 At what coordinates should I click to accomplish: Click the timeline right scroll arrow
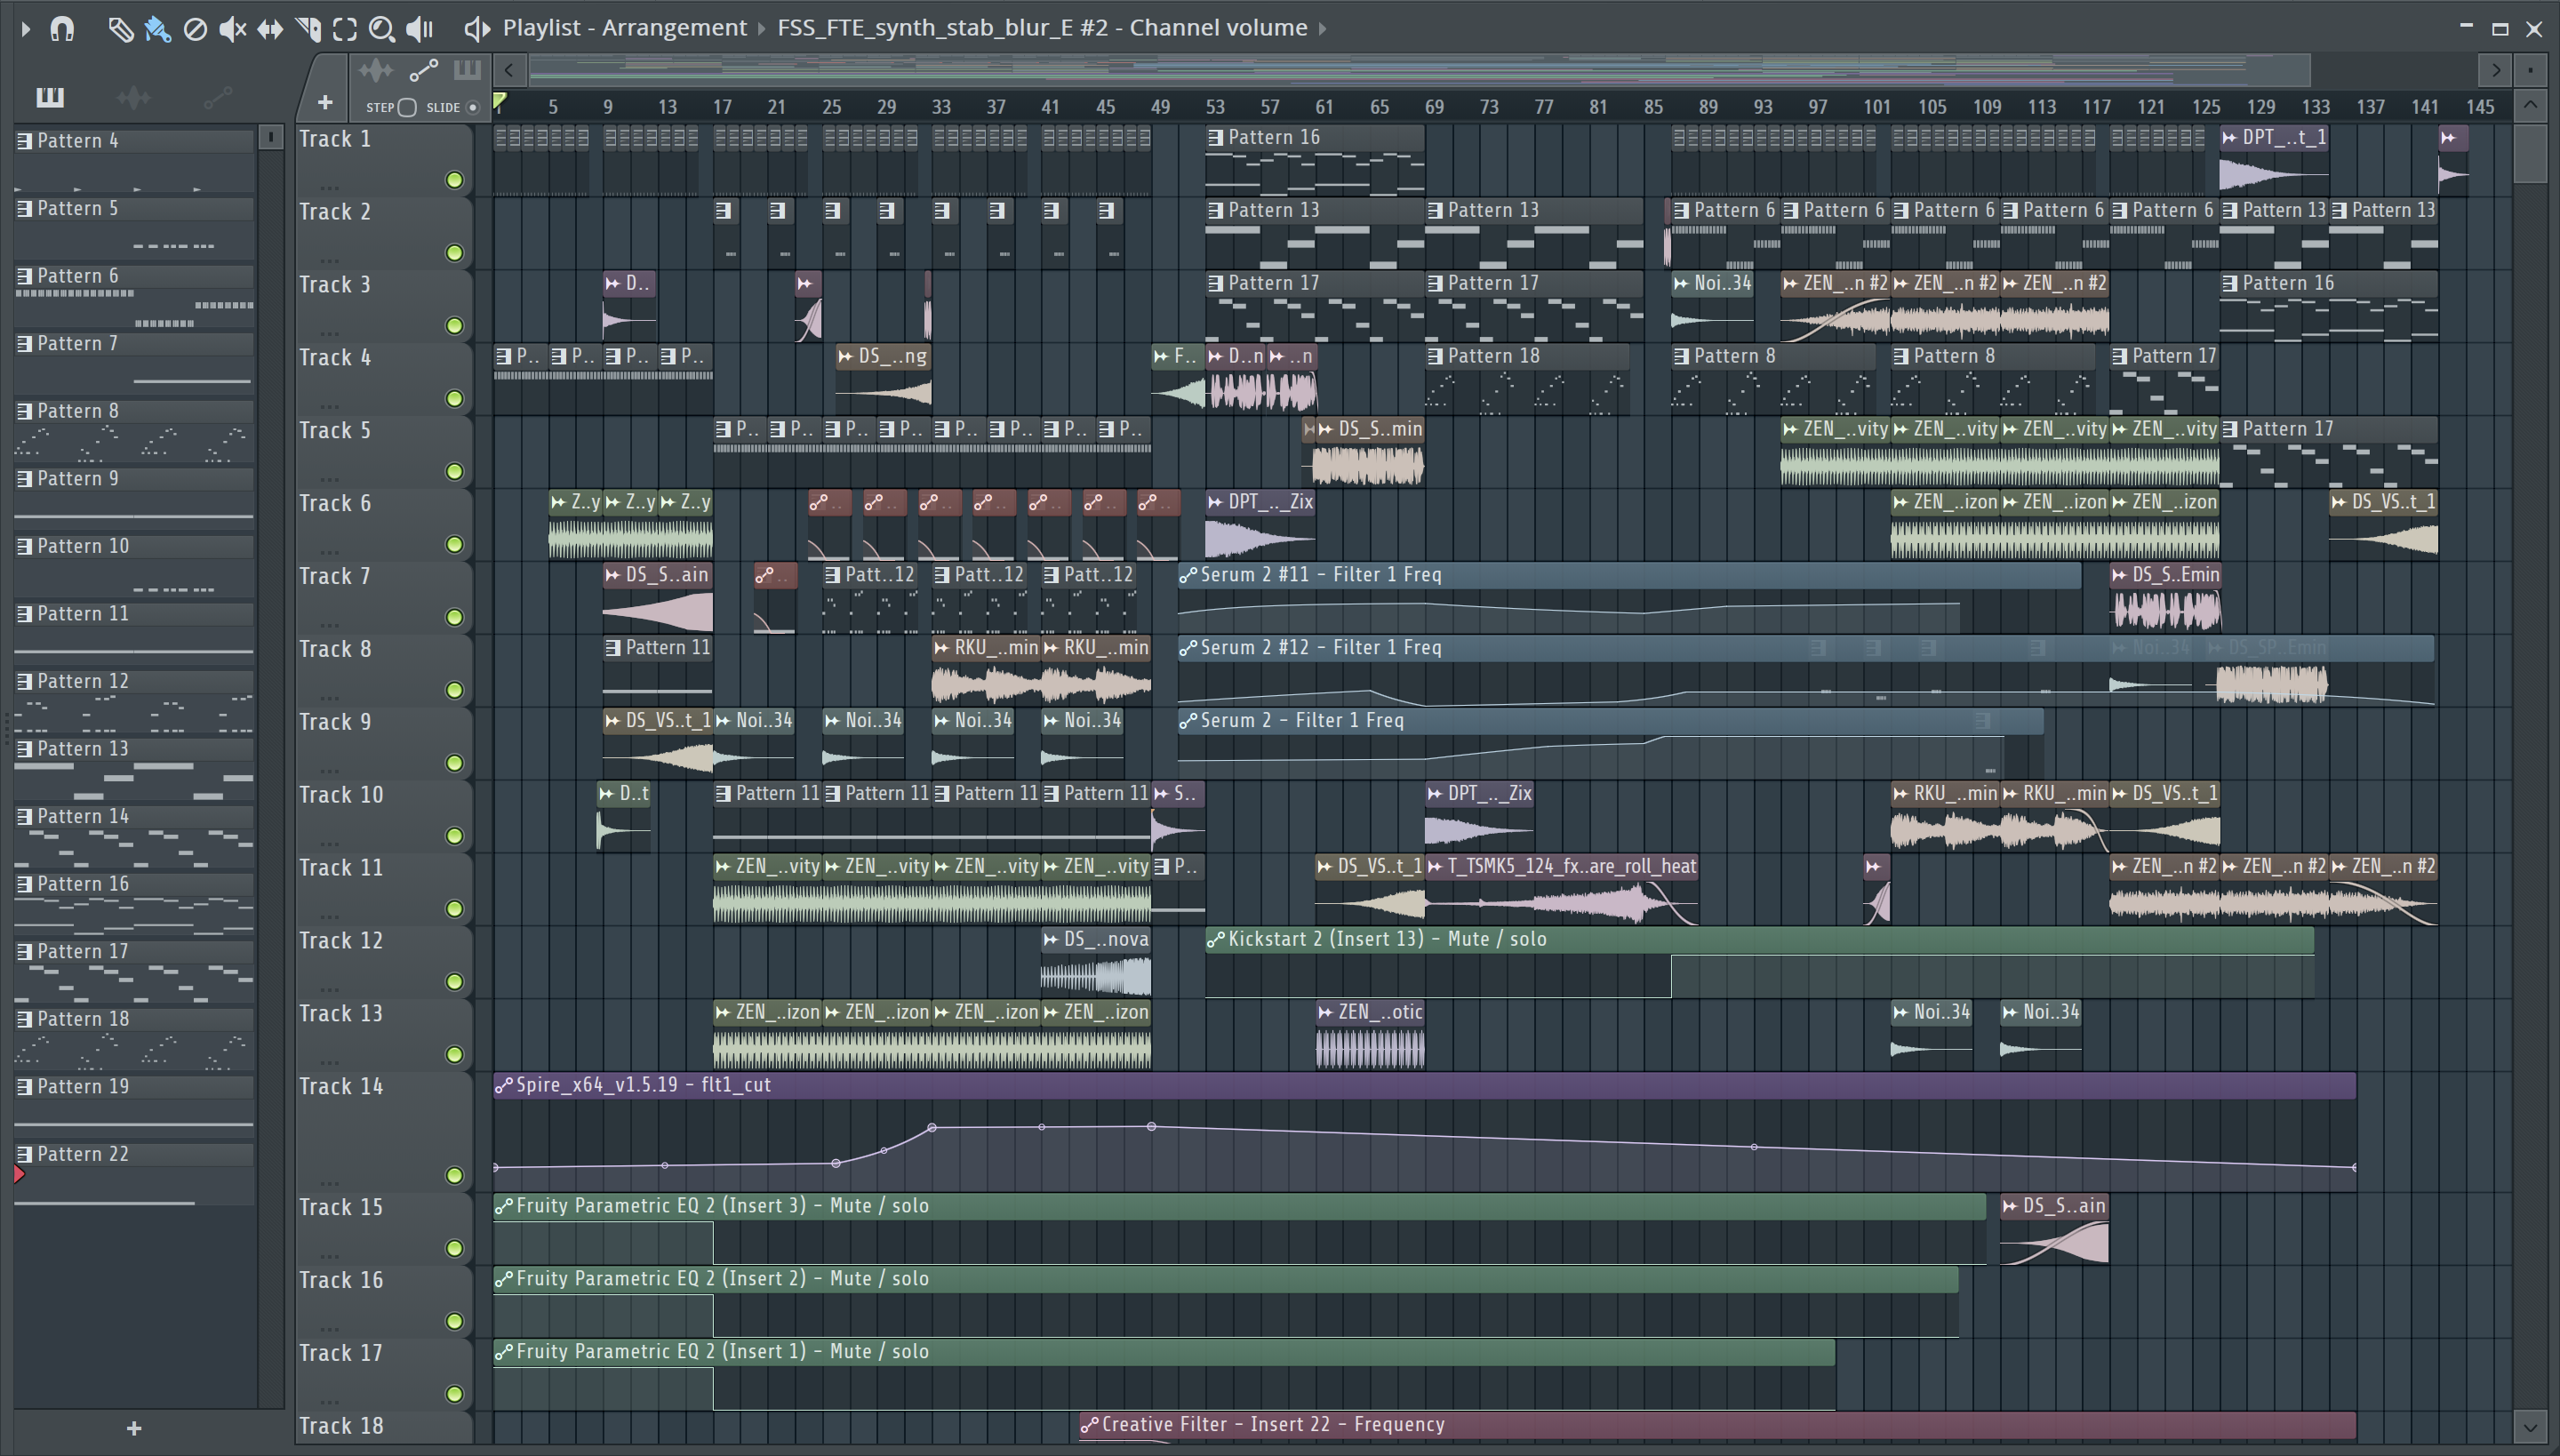[x=2496, y=70]
